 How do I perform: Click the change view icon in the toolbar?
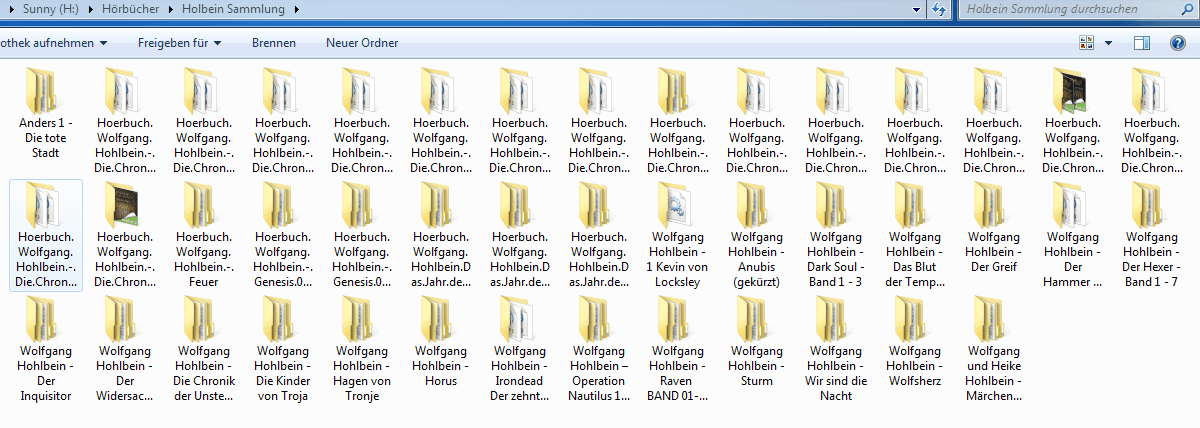coord(1087,43)
